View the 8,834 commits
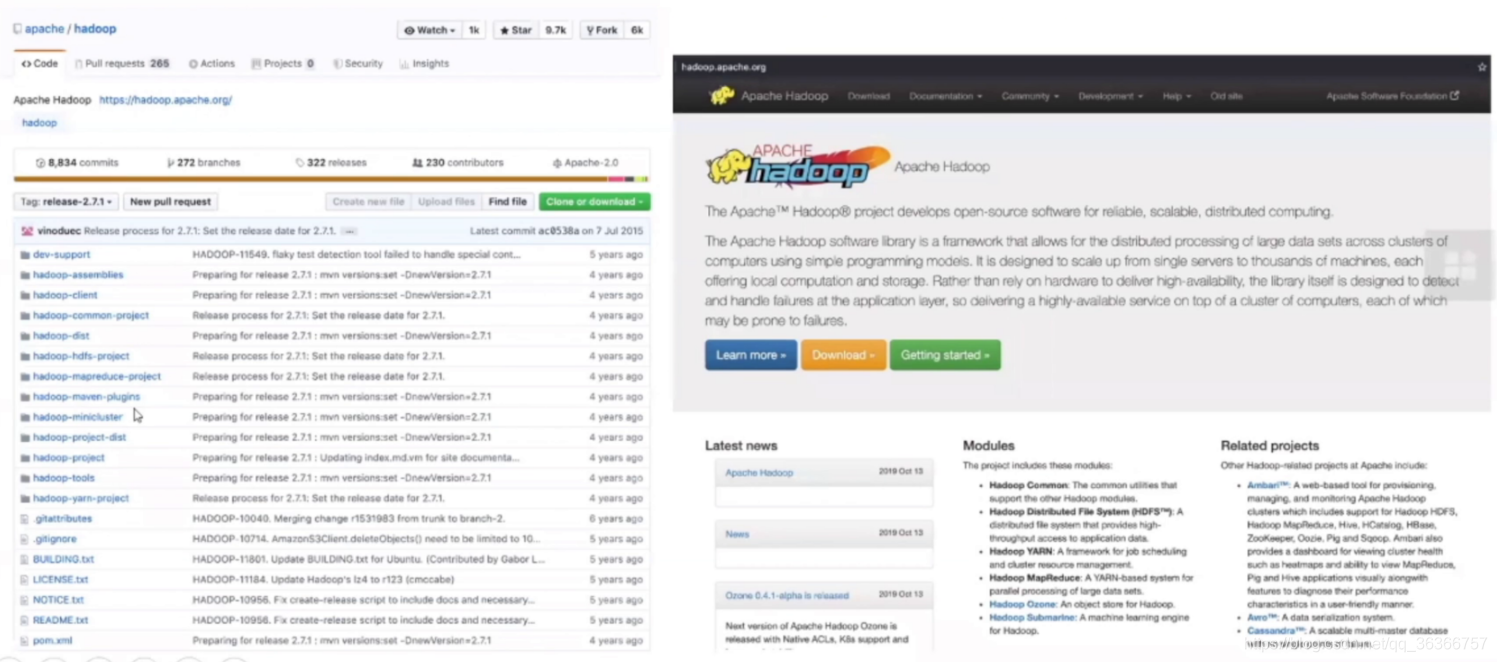Image resolution: width=1497 pixels, height=662 pixels. click(x=77, y=162)
